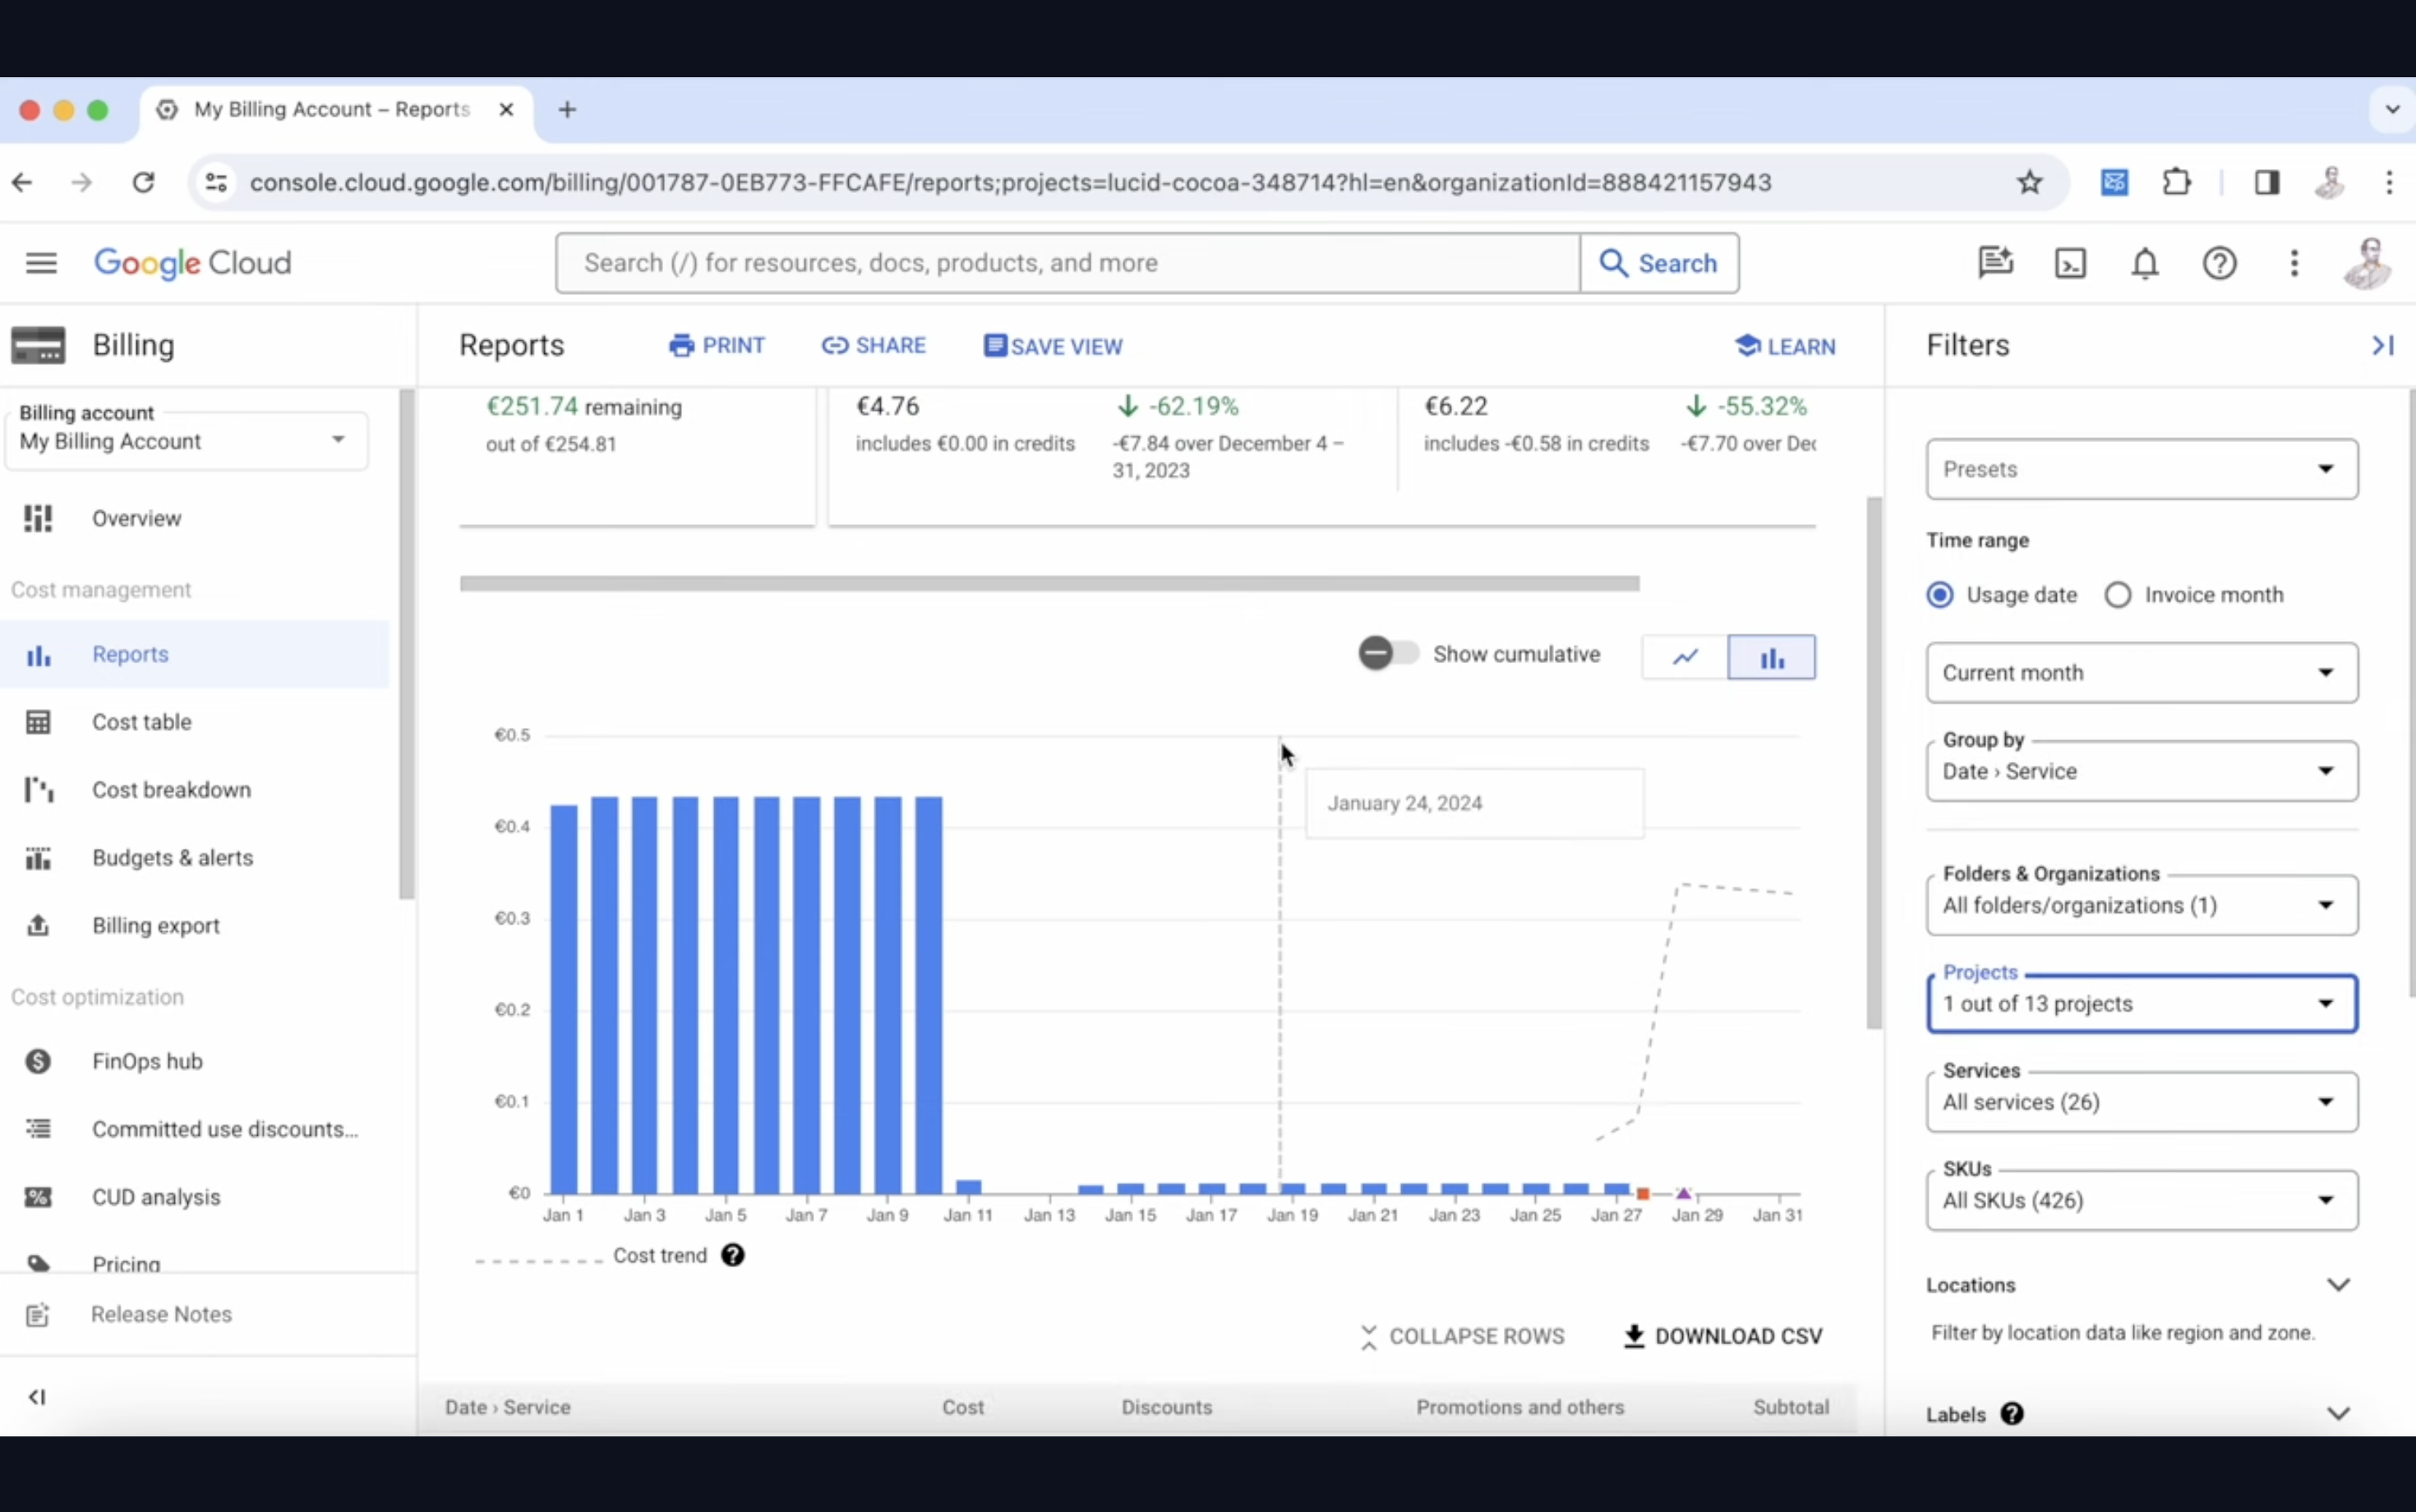Click the Download CSV button
This screenshot has width=2416, height=1512.
(x=1724, y=1335)
